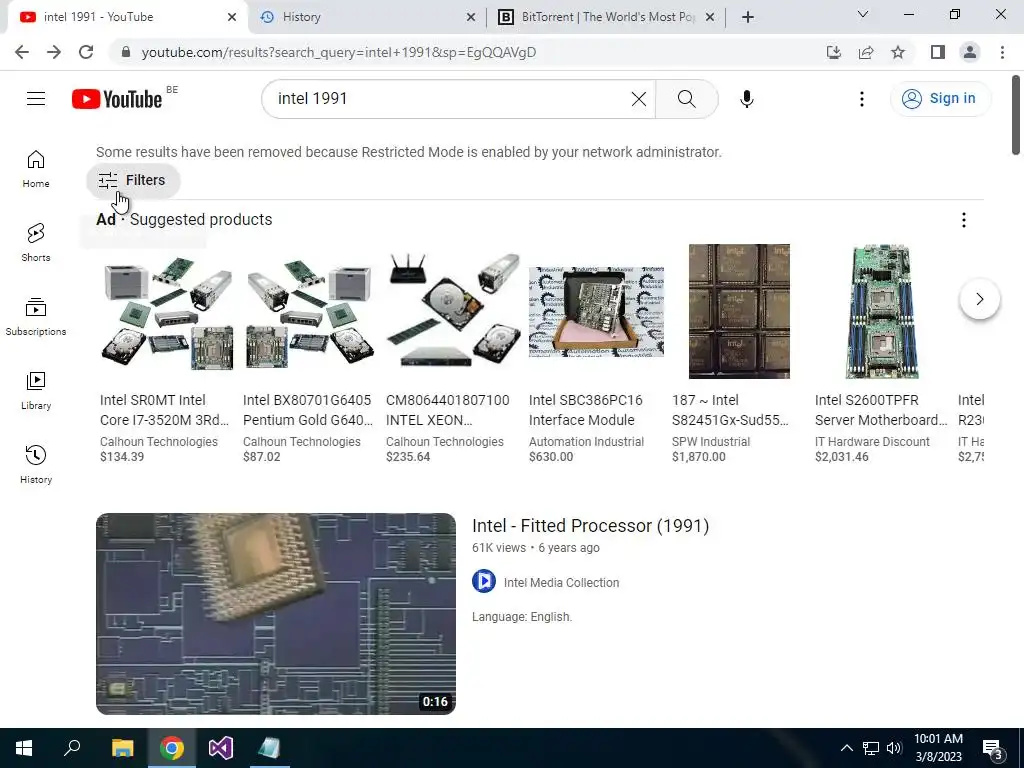Open Library in the sidebar
The image size is (1024, 768).
click(36, 391)
